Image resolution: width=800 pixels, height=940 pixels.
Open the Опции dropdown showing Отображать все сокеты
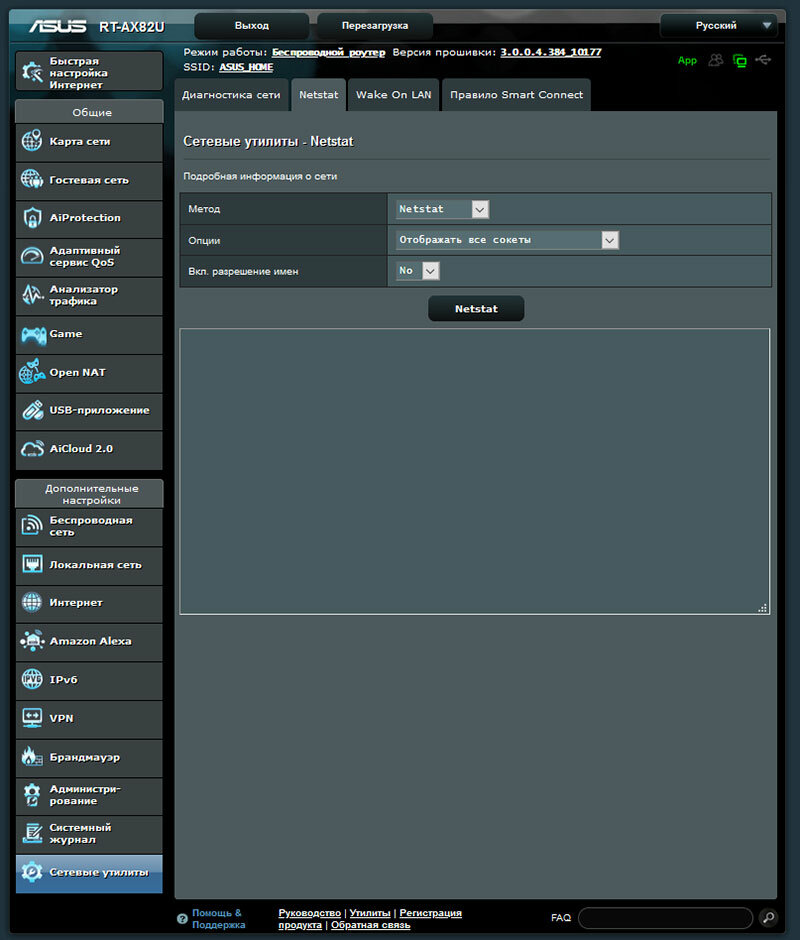point(507,240)
